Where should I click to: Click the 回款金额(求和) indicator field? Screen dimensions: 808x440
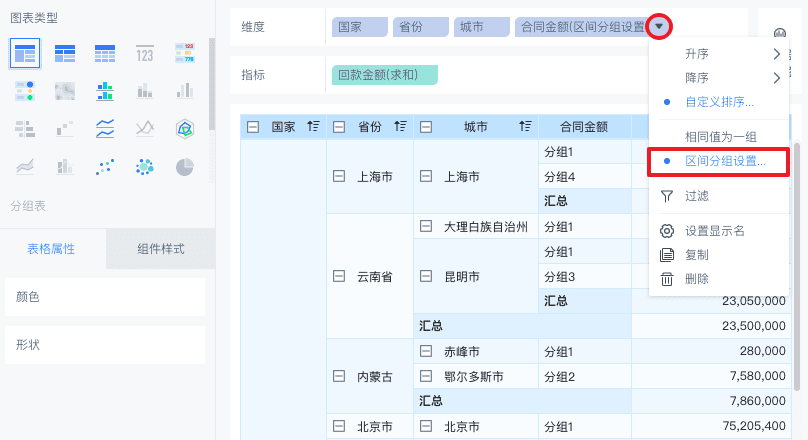(385, 74)
